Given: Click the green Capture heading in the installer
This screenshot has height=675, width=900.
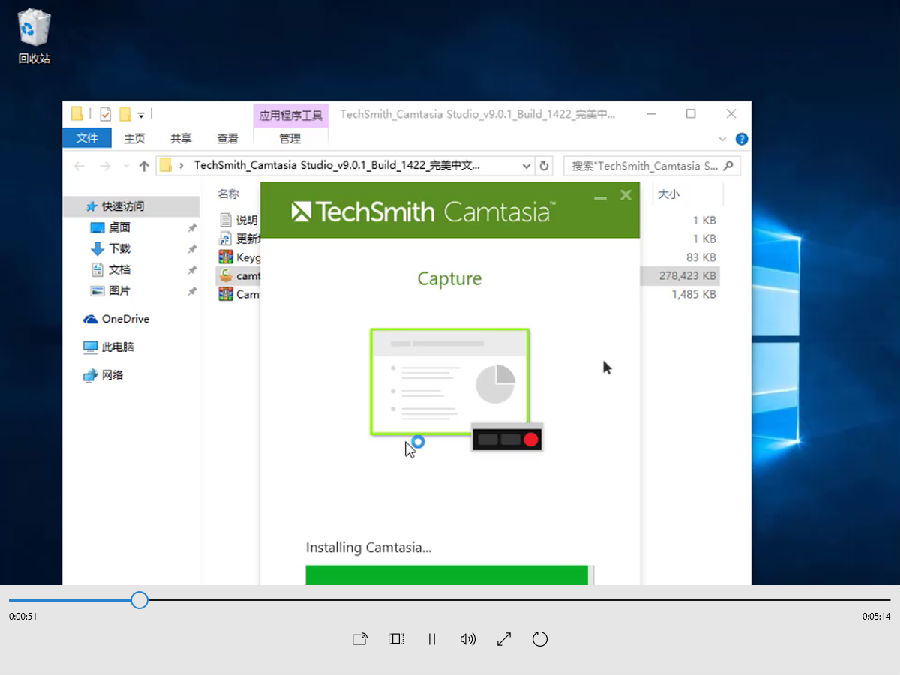Looking at the screenshot, I should [449, 278].
